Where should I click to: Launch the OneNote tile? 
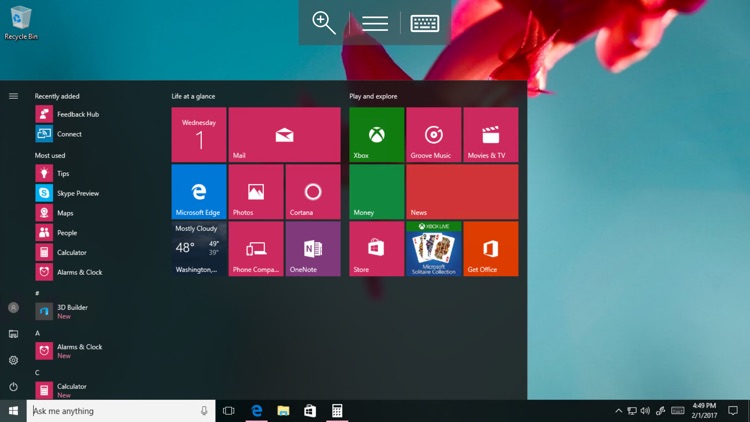tap(313, 249)
